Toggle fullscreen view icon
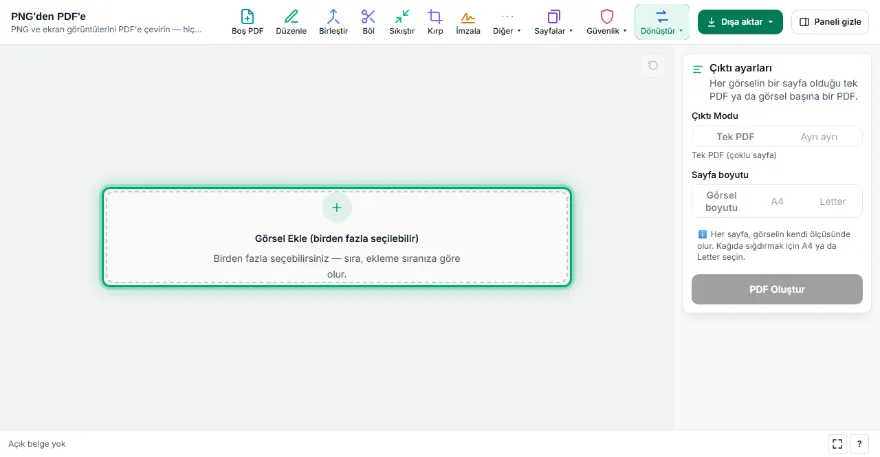880x457 pixels. [x=837, y=444]
